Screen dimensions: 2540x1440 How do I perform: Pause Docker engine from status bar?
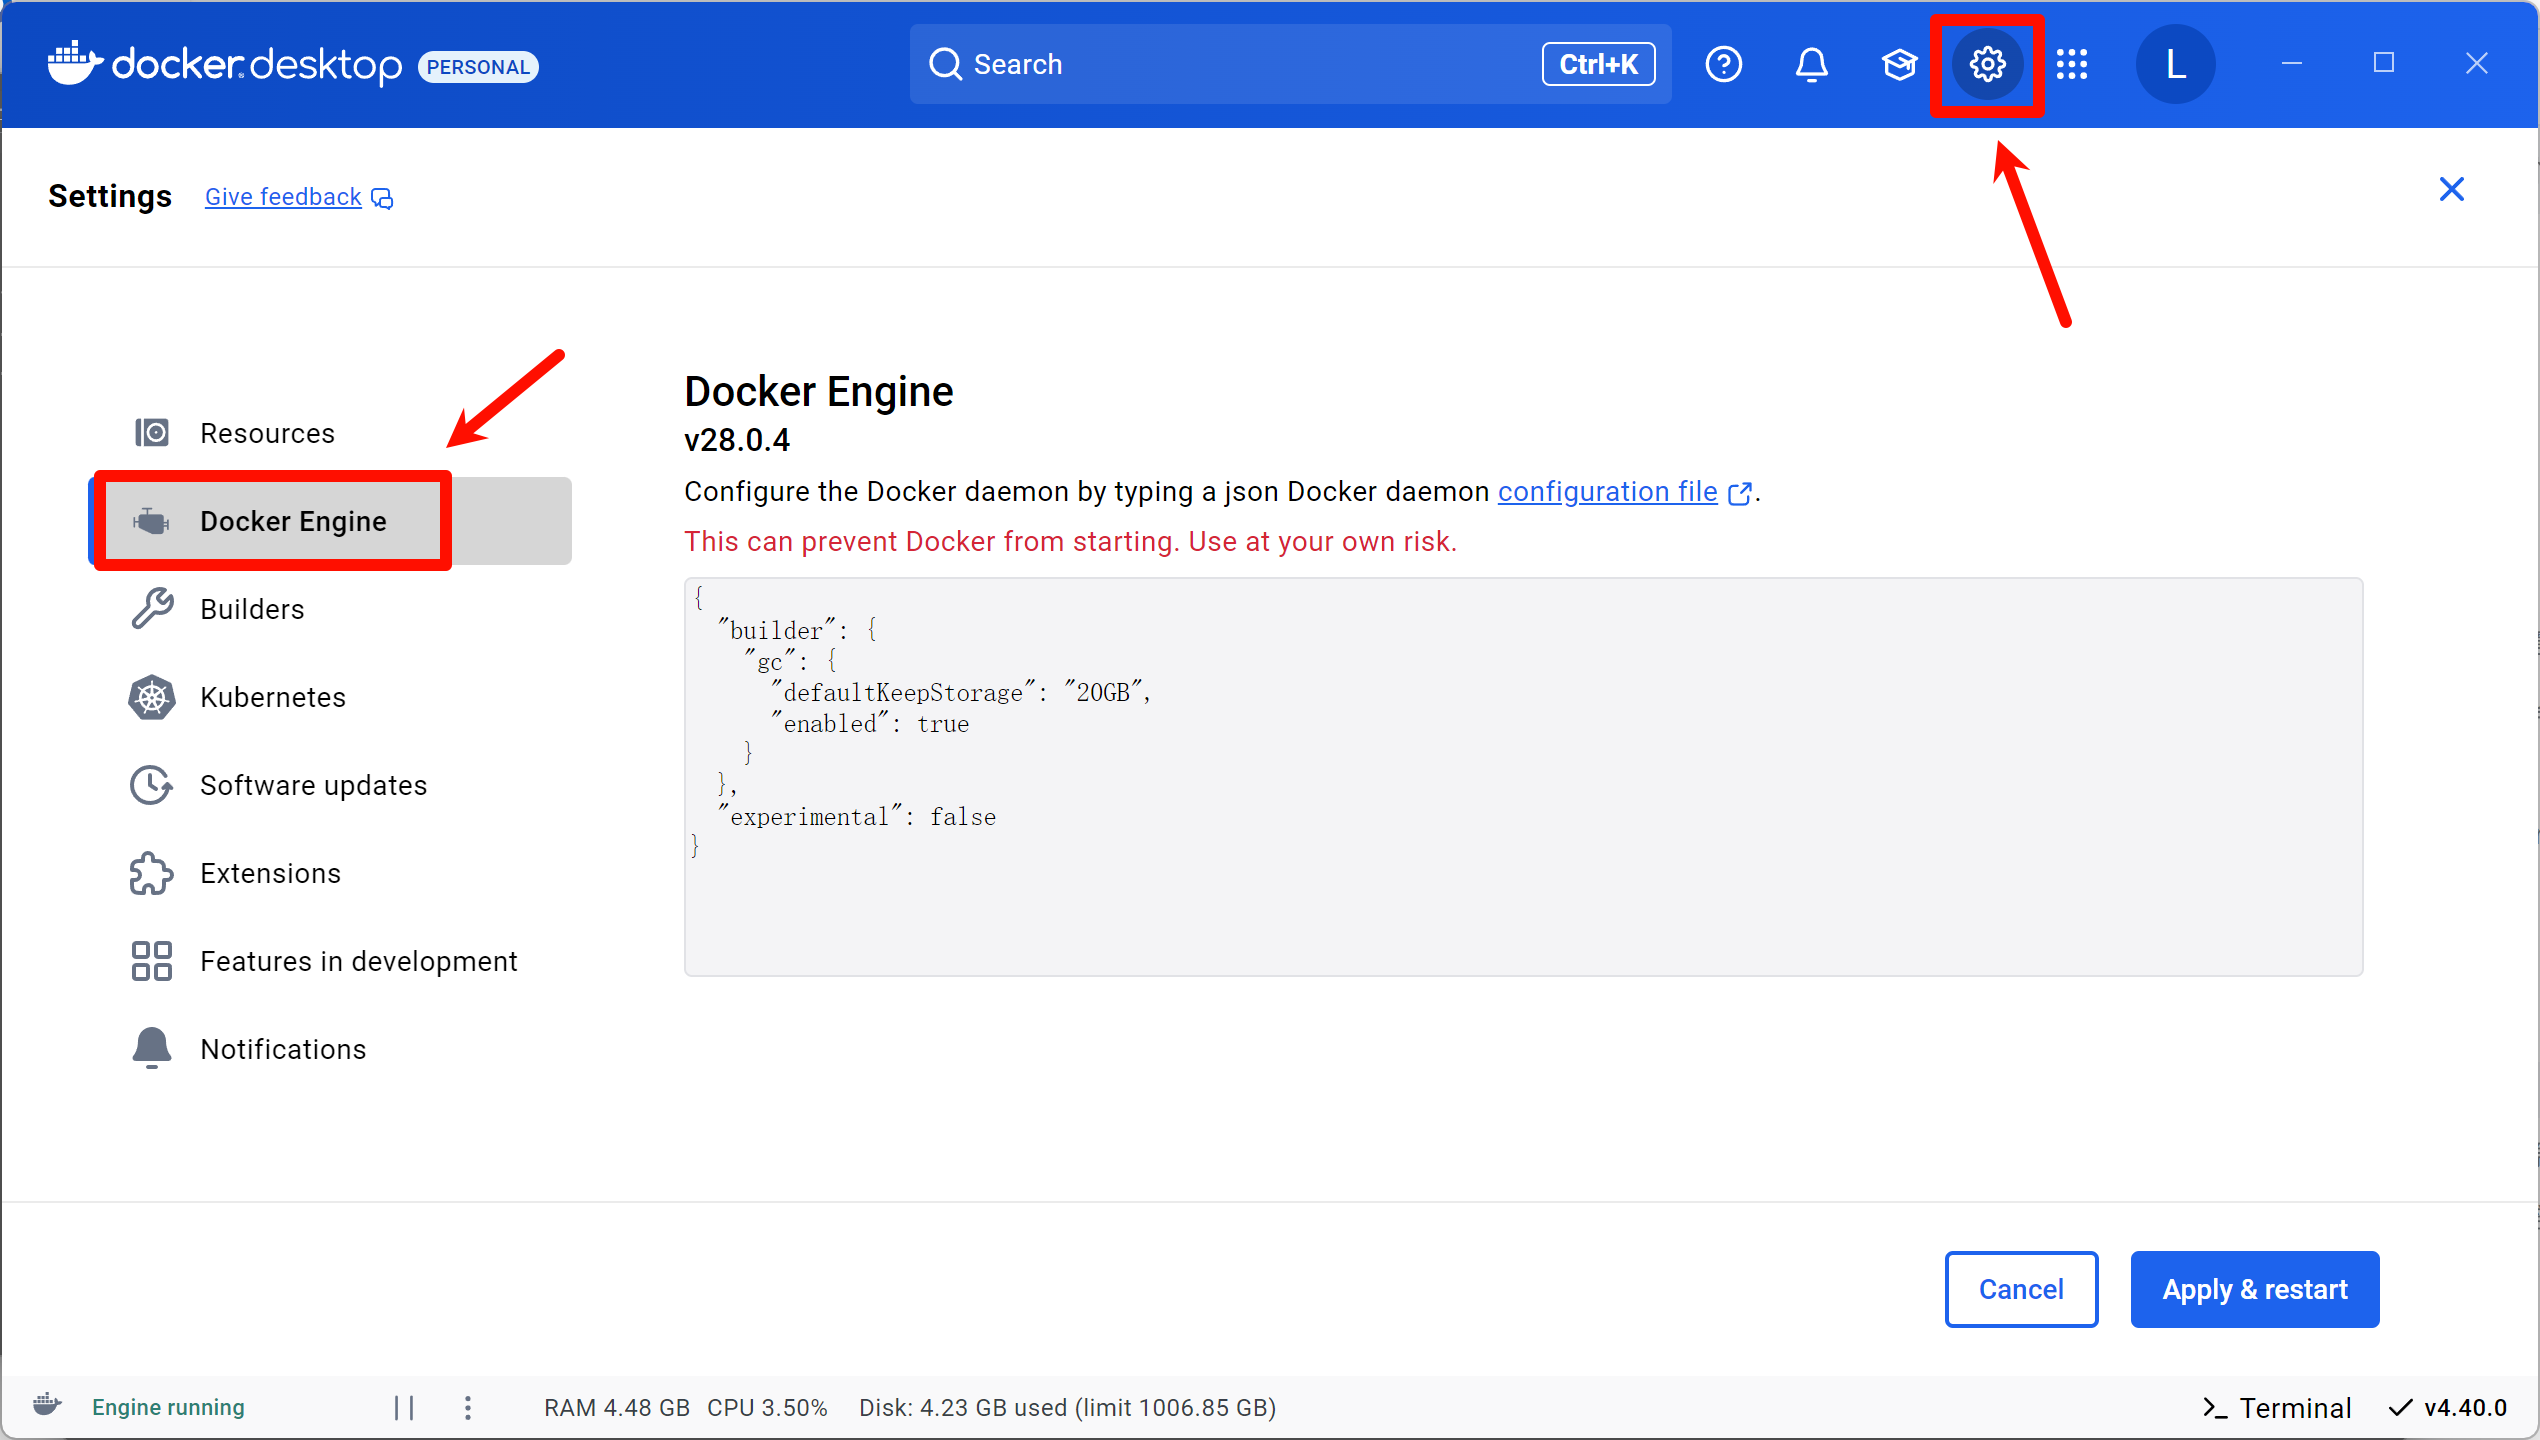click(x=404, y=1407)
